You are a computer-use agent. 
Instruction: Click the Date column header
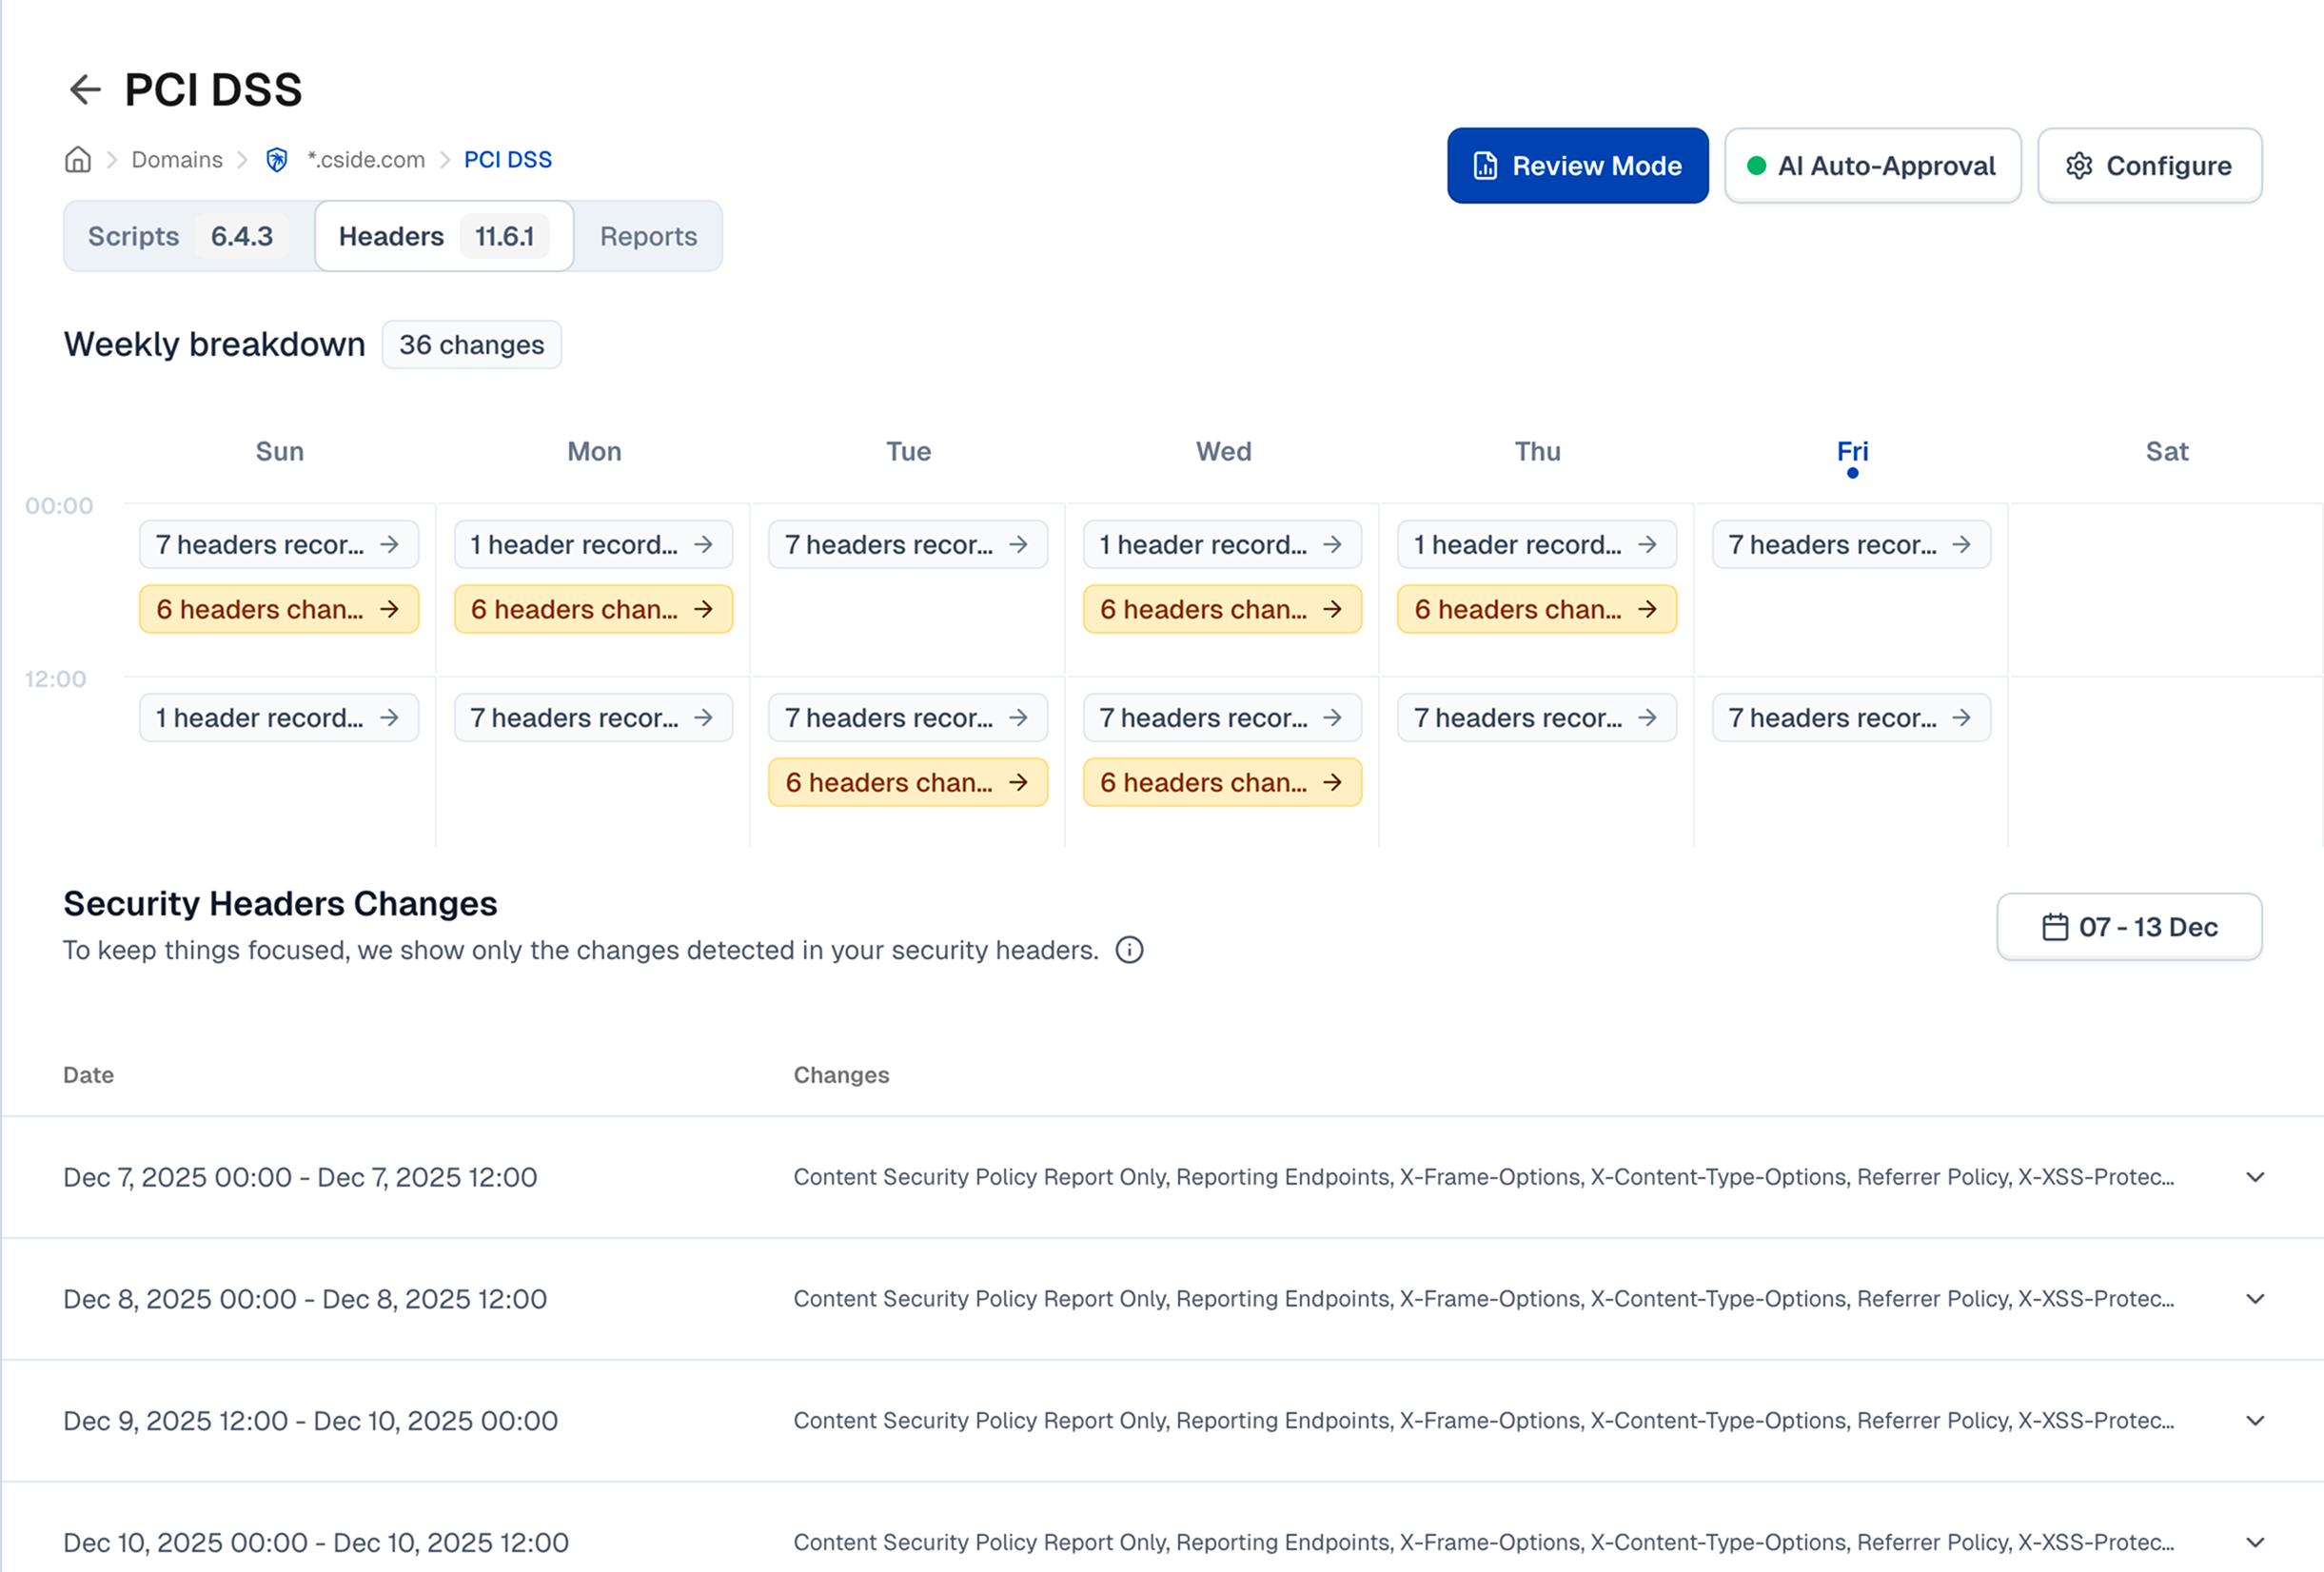(x=89, y=1076)
